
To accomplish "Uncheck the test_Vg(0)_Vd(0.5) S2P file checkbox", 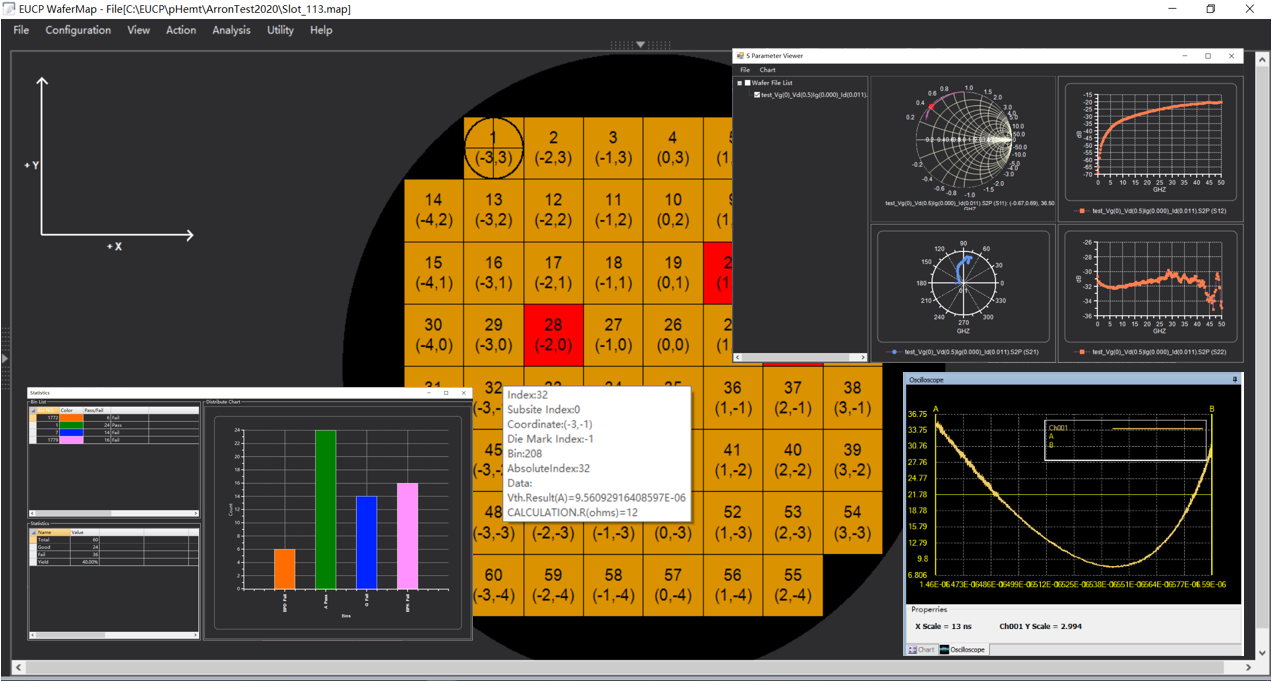I will click(x=757, y=95).
